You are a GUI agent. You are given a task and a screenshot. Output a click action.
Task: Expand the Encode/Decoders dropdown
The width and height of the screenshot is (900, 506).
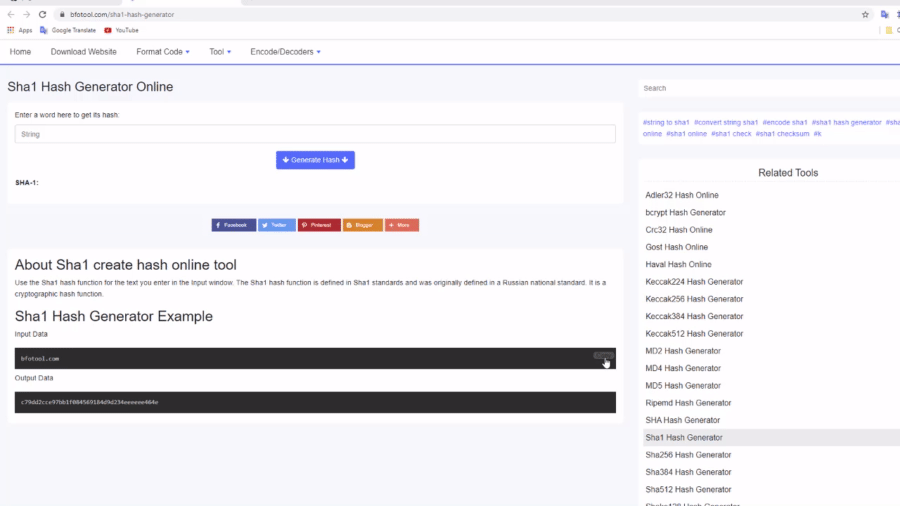285,52
